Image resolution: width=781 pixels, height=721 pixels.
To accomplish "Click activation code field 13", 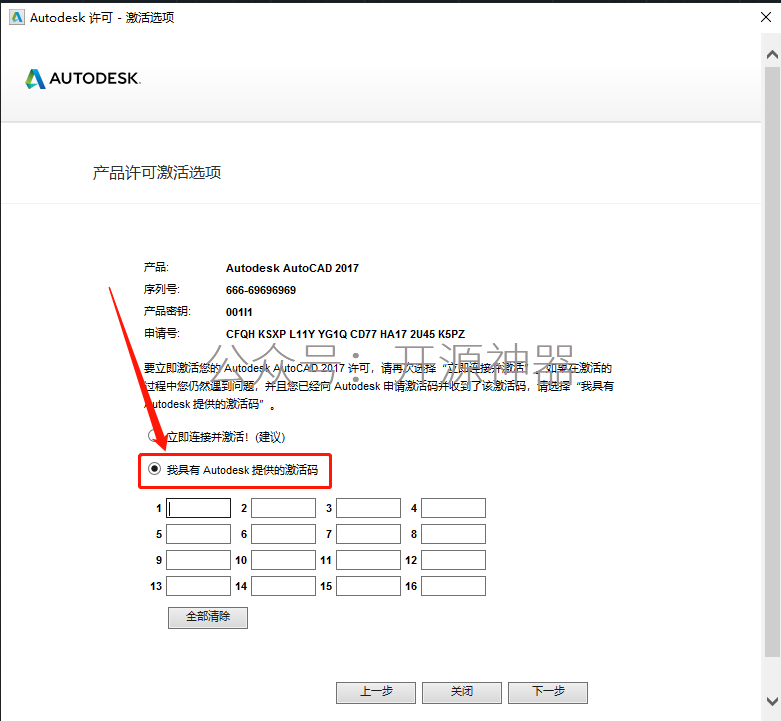I will pos(198,586).
